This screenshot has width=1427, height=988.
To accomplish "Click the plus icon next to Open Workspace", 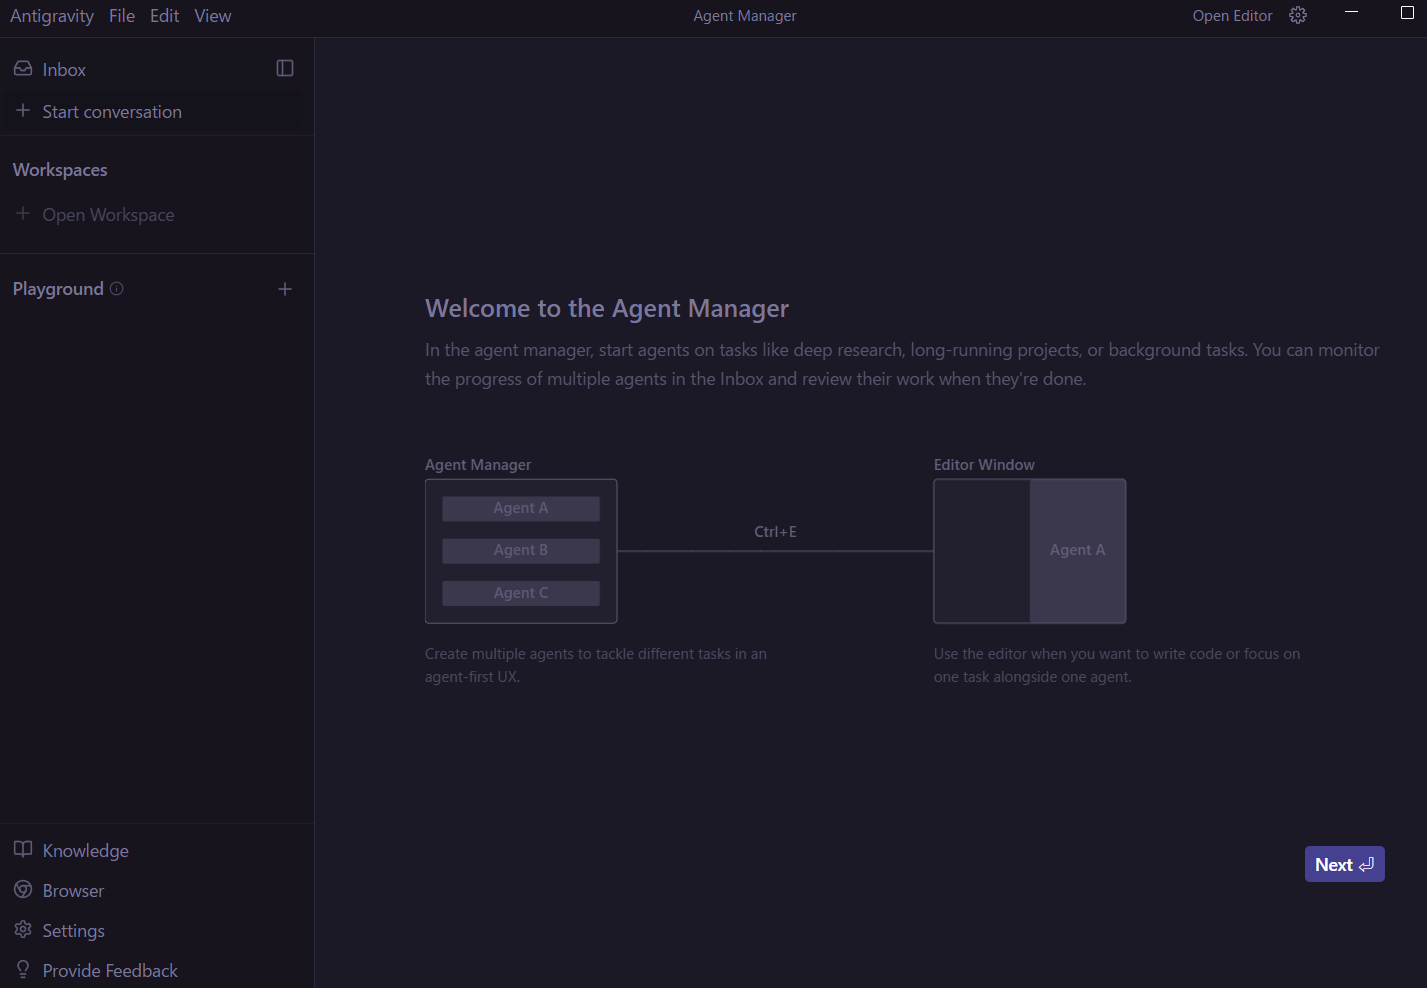I will click(x=23, y=214).
